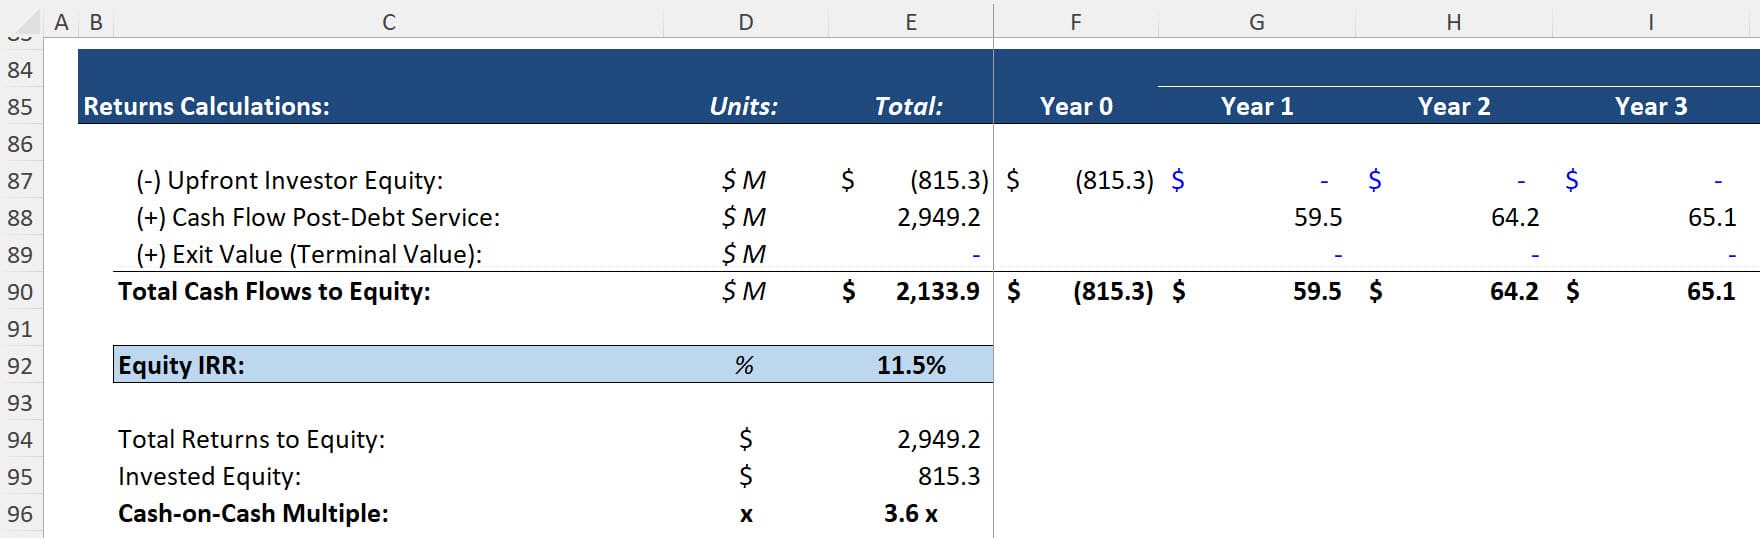Click '$ M' unit in Upfront Investor Equity row

pyautogui.click(x=744, y=181)
